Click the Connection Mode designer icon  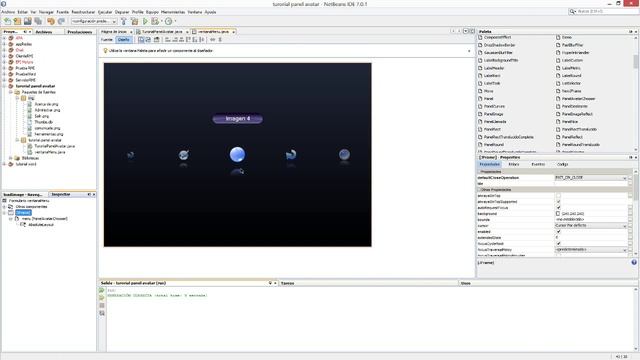[x=148, y=40]
